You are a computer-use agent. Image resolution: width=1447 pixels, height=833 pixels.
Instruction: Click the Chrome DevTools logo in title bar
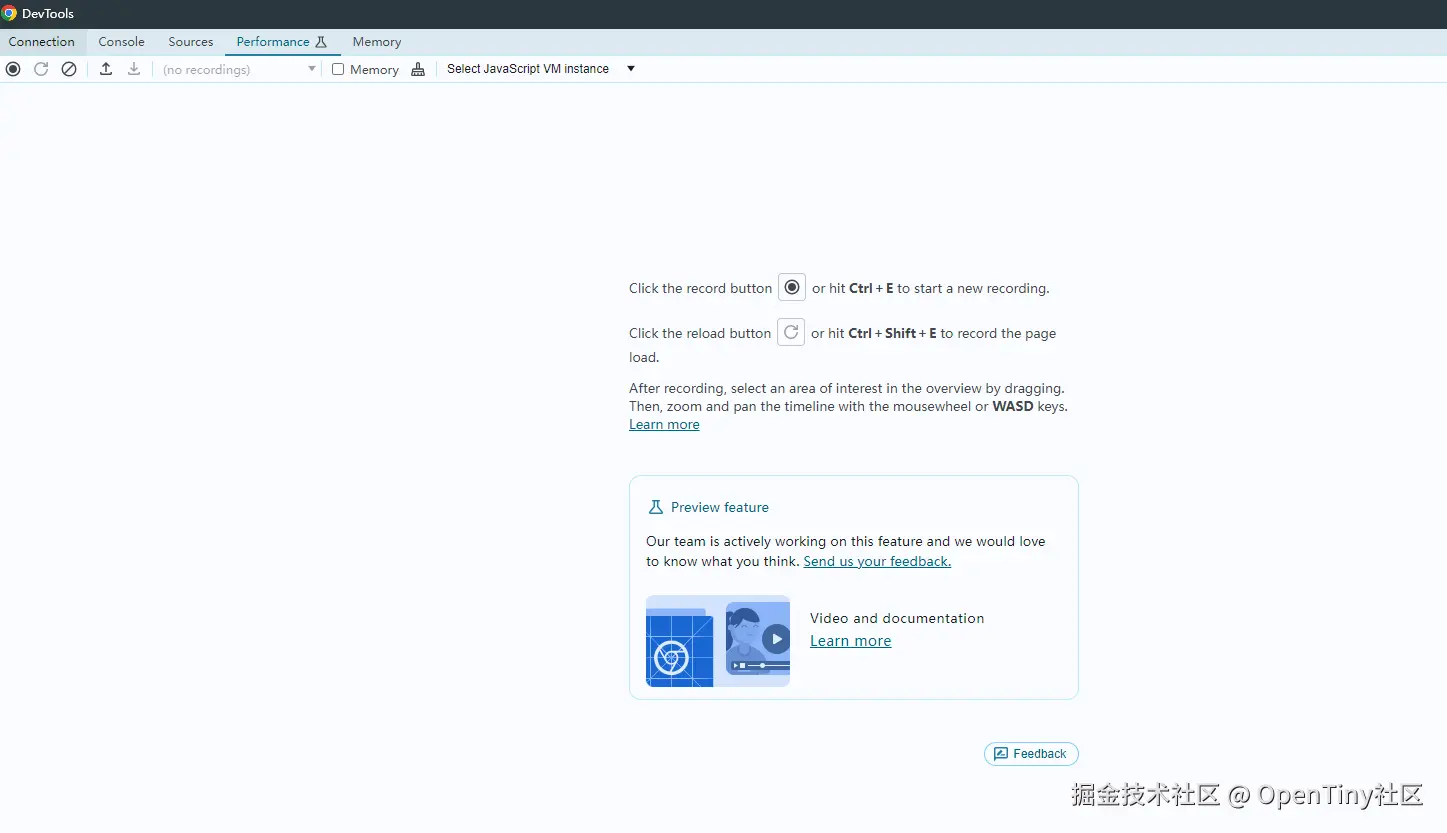[x=10, y=14]
